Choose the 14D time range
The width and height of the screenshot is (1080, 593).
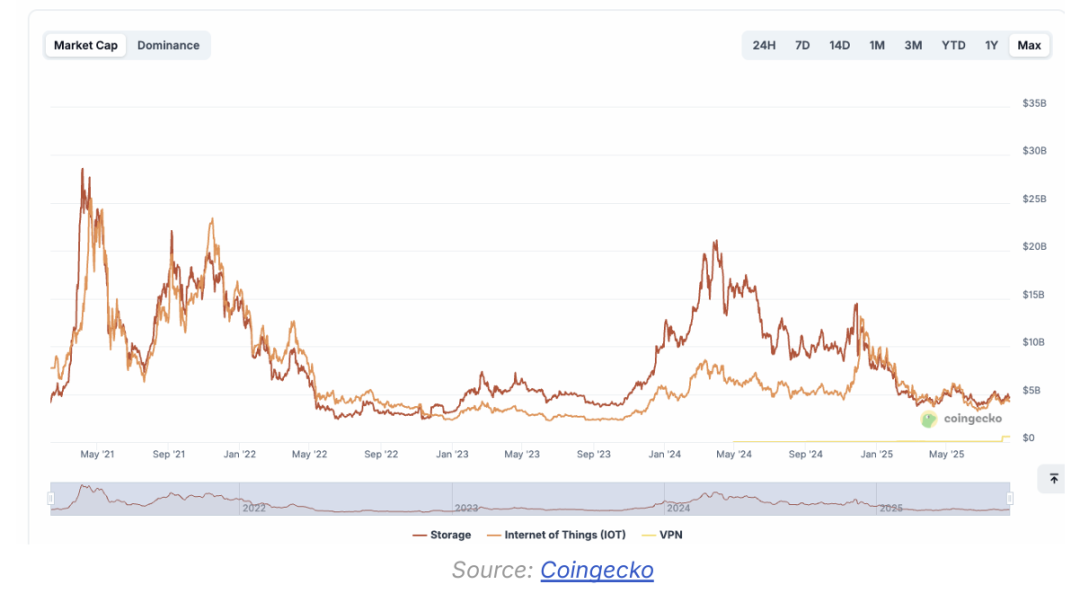[839, 45]
